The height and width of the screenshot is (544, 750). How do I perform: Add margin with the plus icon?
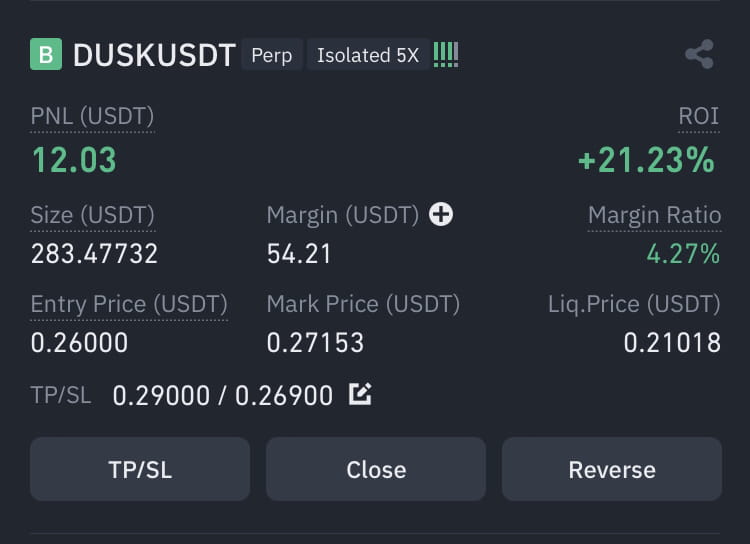point(441,214)
